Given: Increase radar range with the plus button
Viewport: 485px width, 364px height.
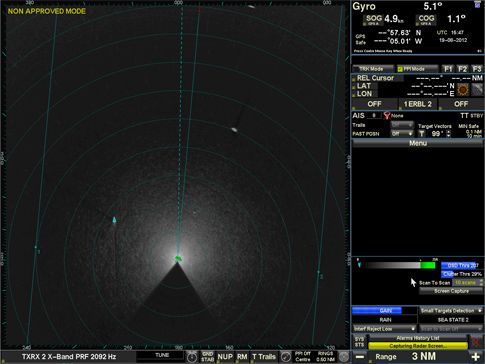Looking at the screenshot, I should (476, 357).
